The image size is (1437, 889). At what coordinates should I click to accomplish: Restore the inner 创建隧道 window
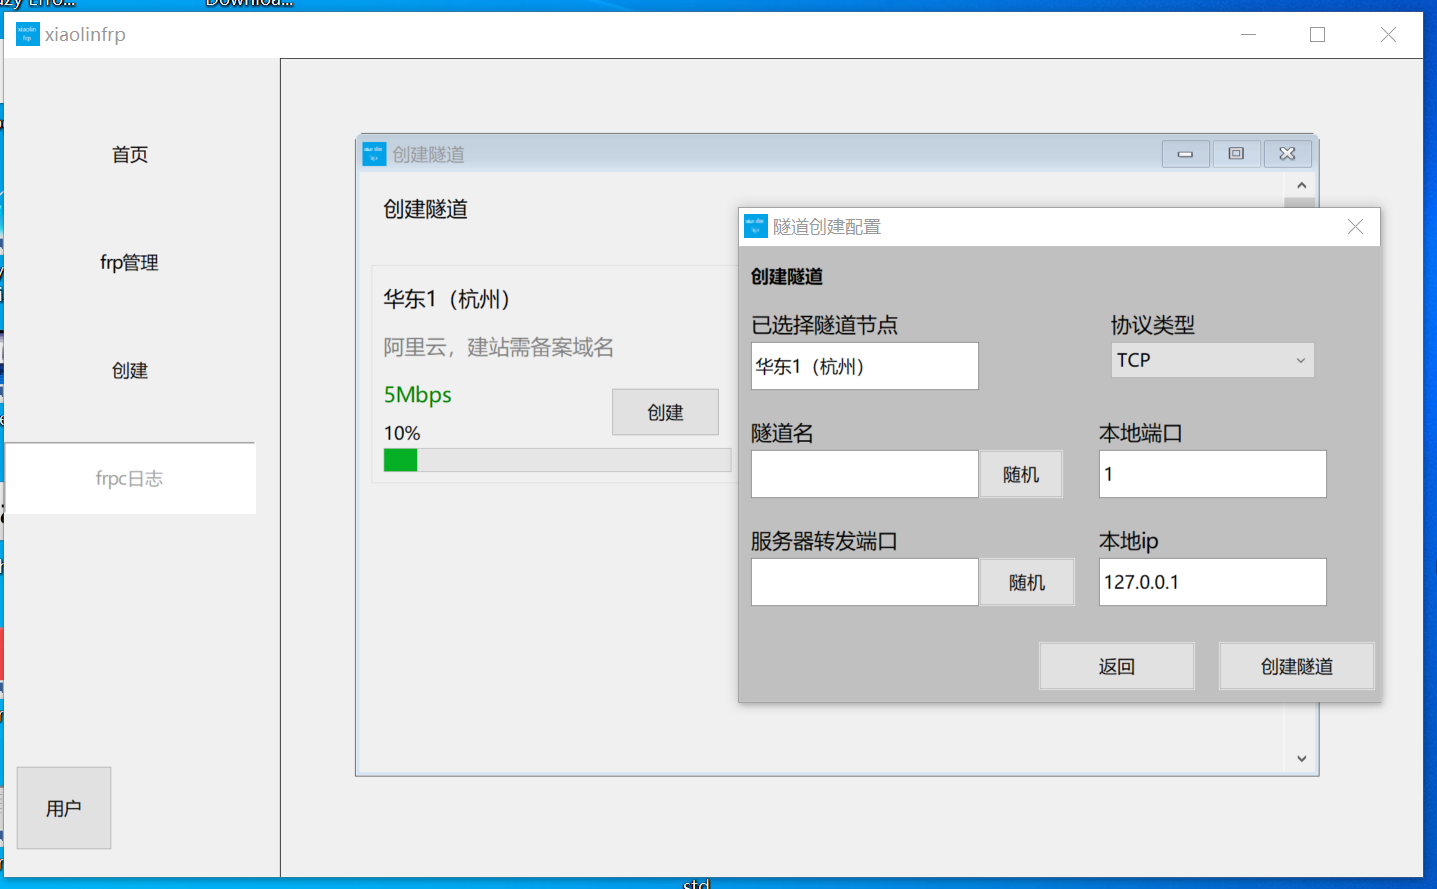(x=1236, y=153)
